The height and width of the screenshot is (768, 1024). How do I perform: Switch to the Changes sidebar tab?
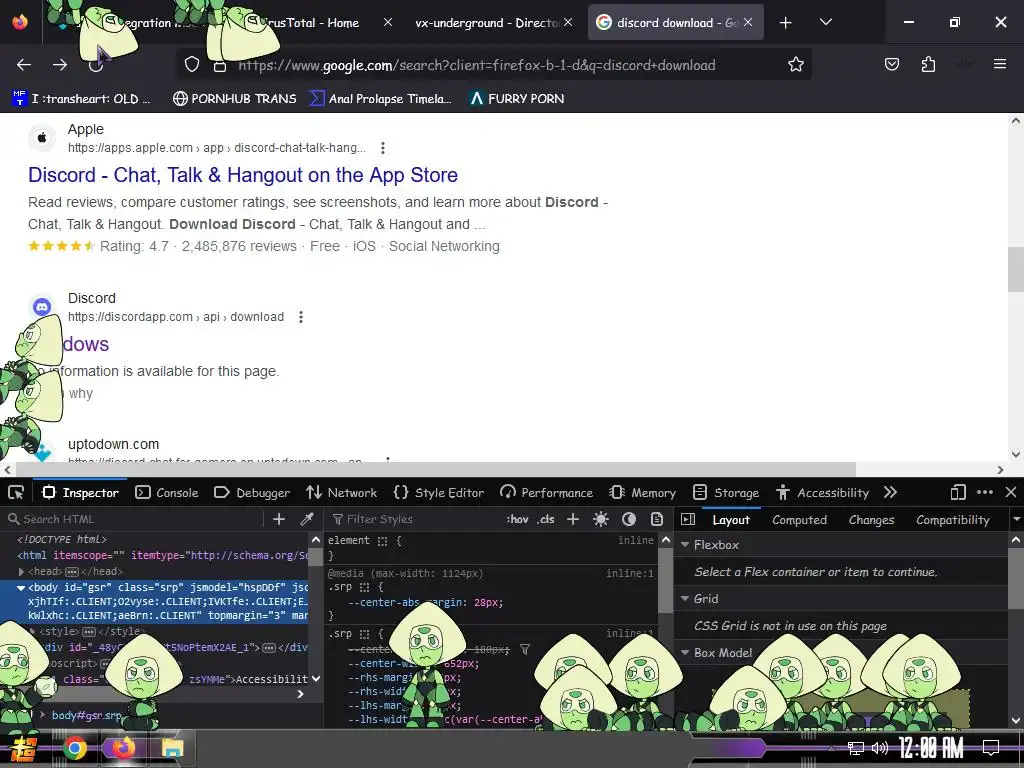click(871, 520)
